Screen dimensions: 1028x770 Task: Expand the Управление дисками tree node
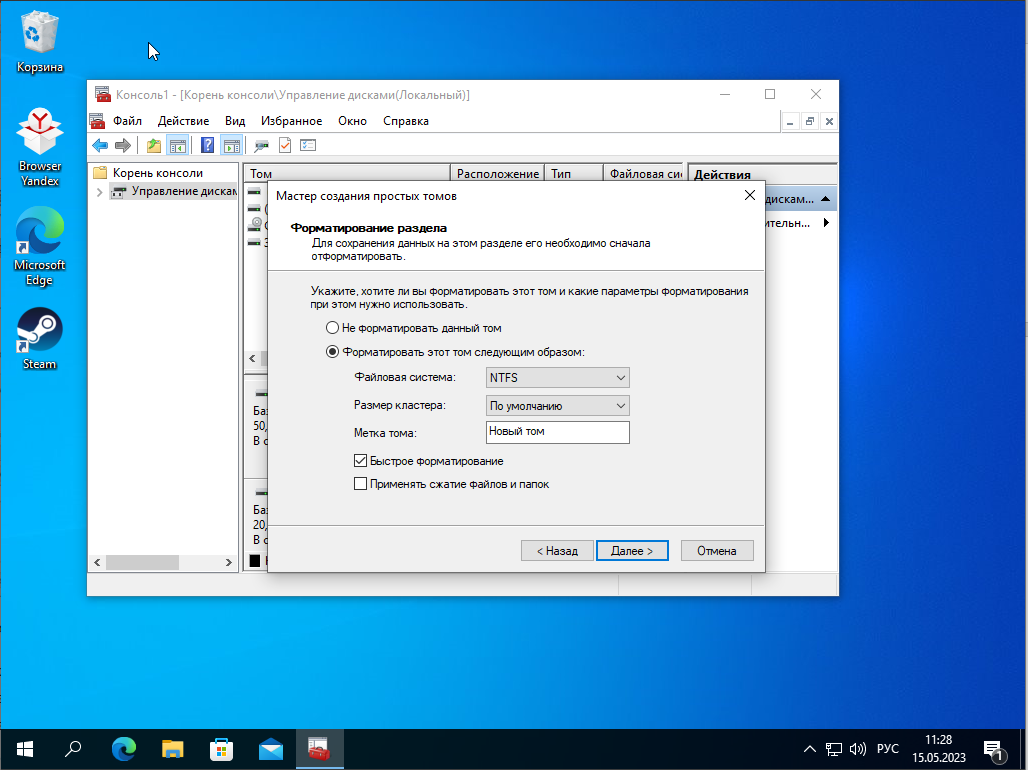tap(100, 192)
